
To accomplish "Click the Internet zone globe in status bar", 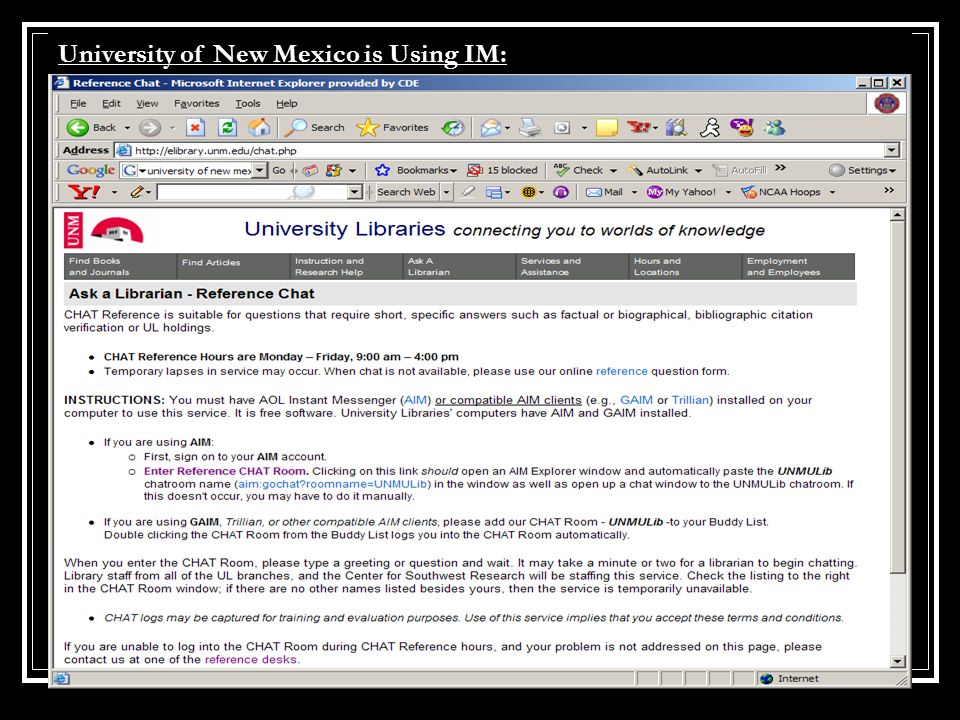I will pos(767,678).
